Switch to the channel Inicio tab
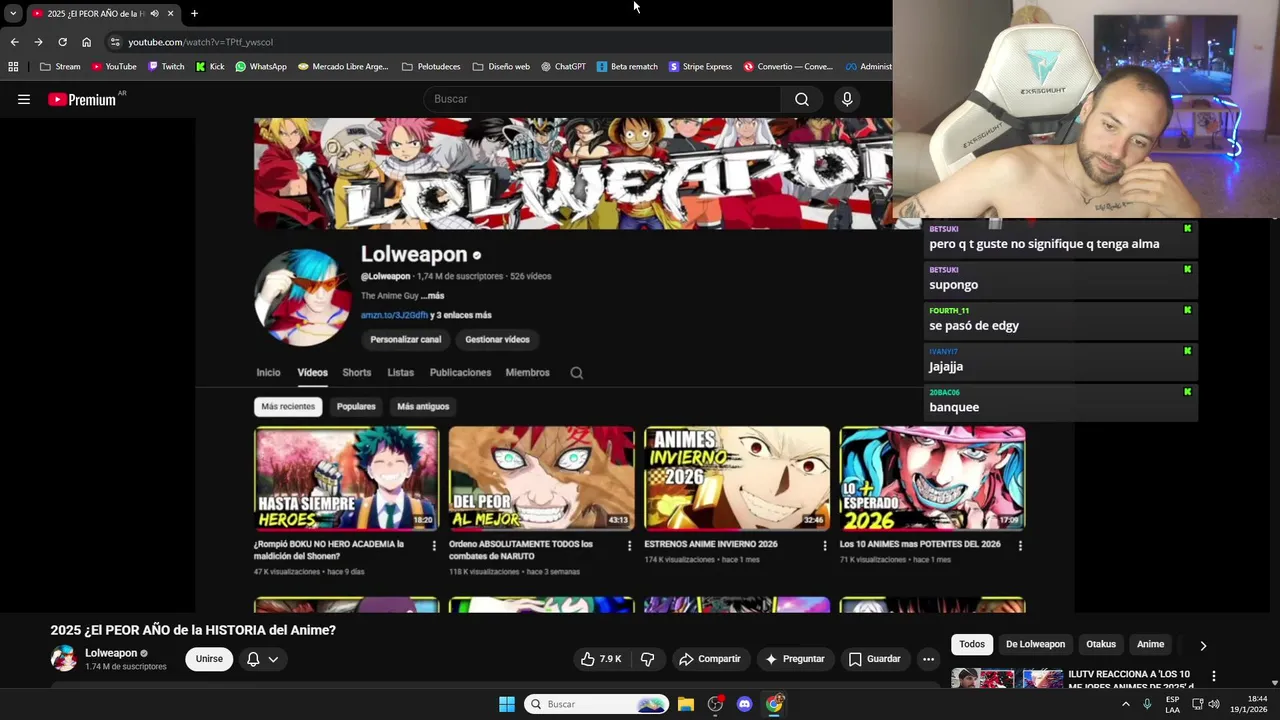Viewport: 1280px width, 720px height. (268, 372)
